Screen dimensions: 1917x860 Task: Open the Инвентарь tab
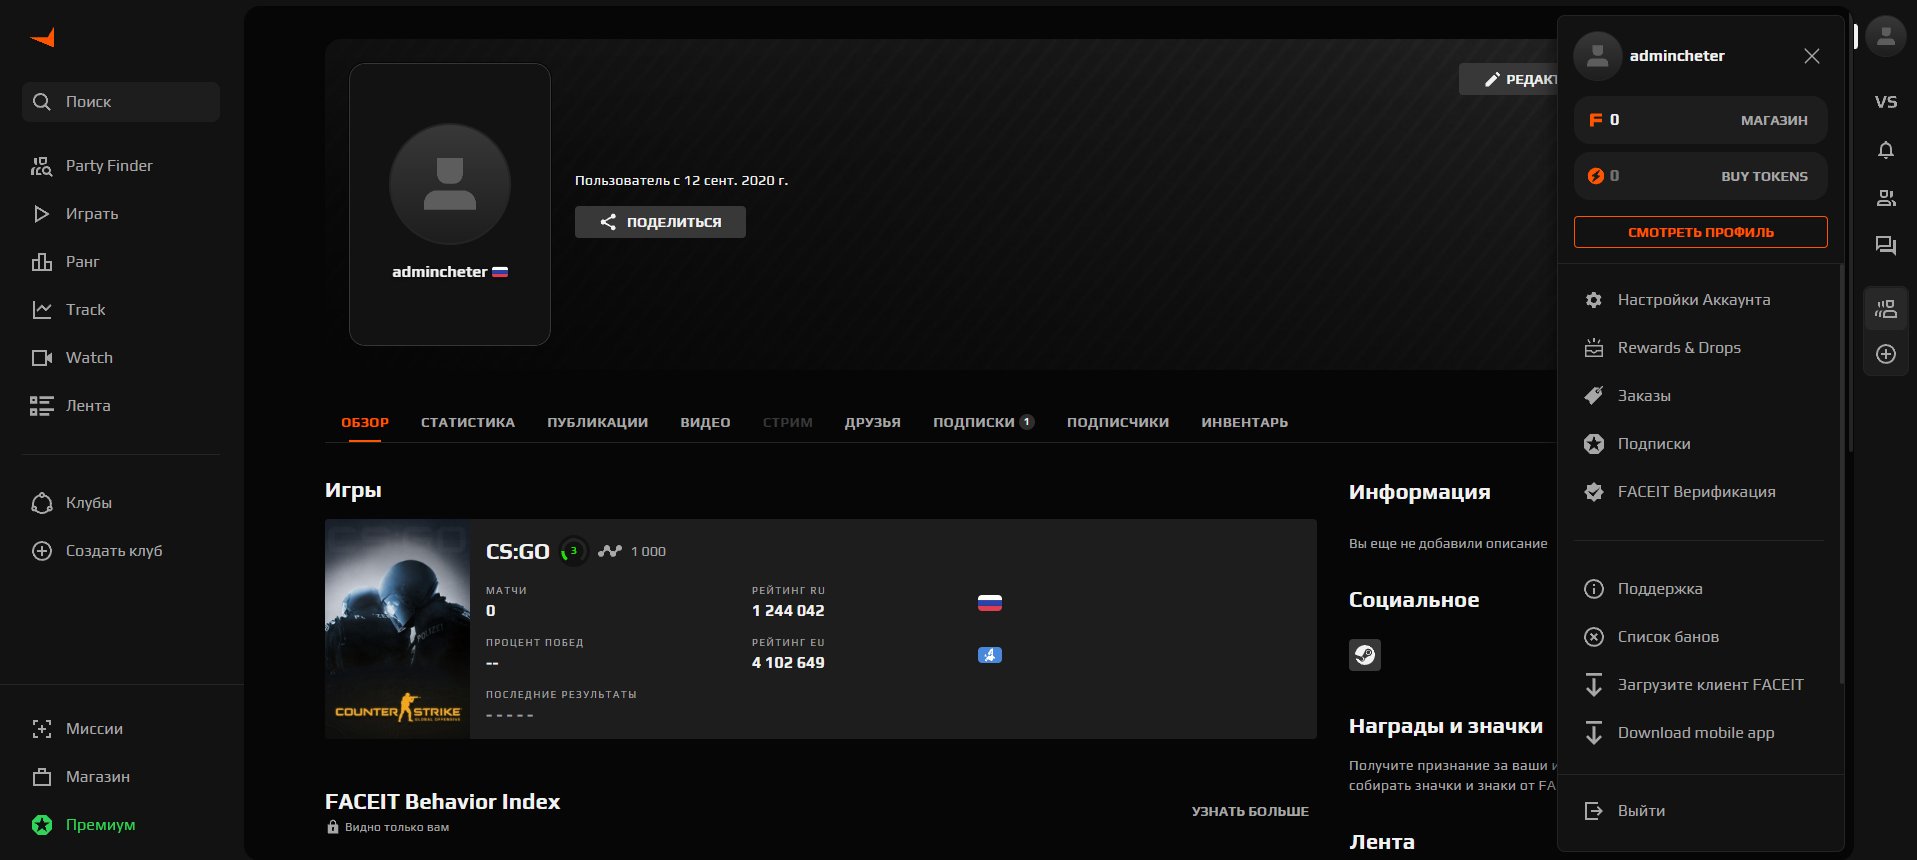click(x=1244, y=422)
